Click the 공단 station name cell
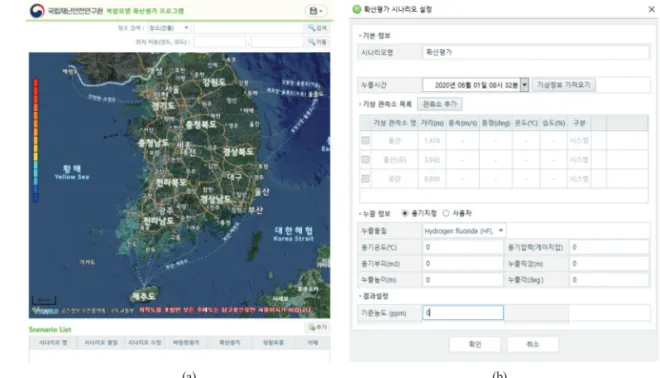 (x=394, y=178)
